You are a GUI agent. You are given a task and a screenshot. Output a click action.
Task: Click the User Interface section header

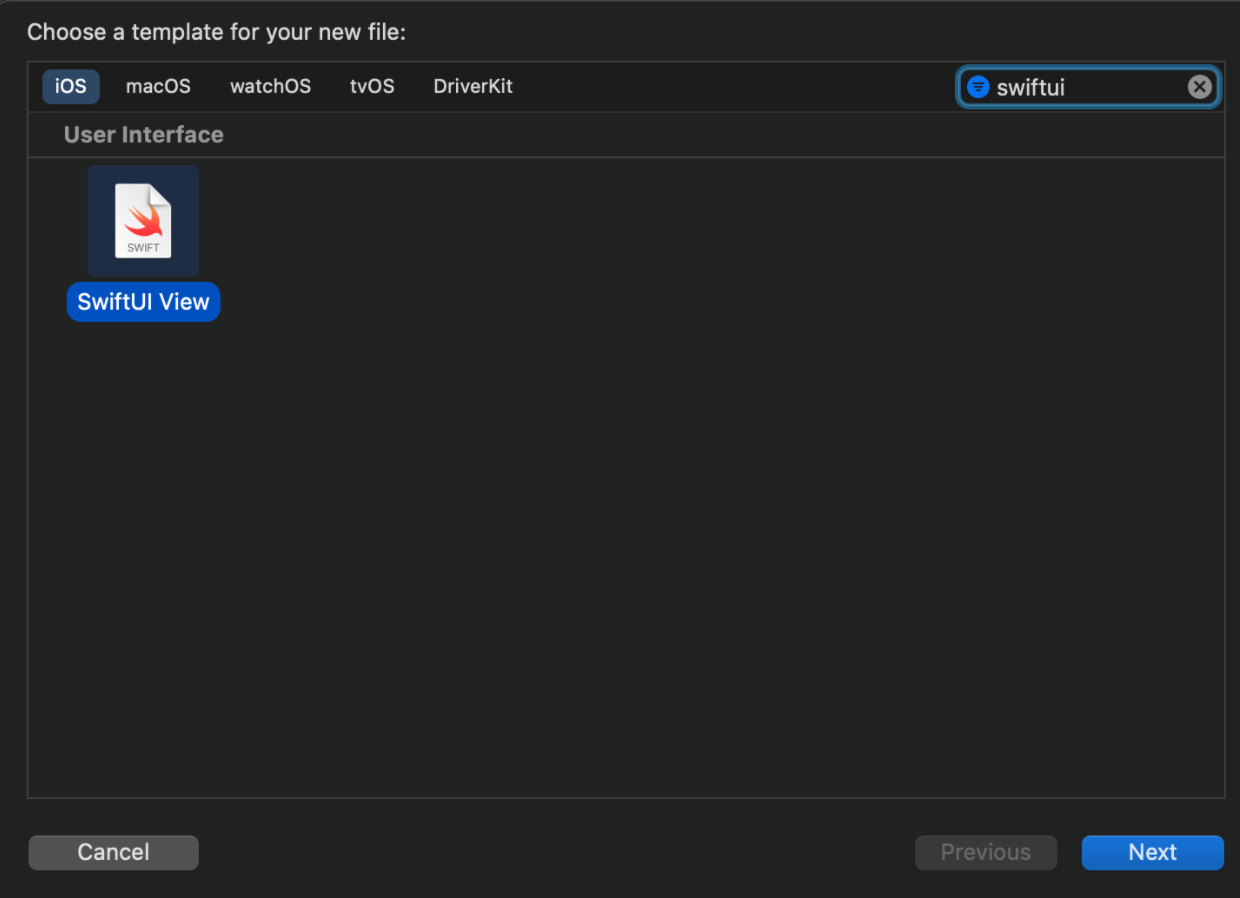coord(144,135)
